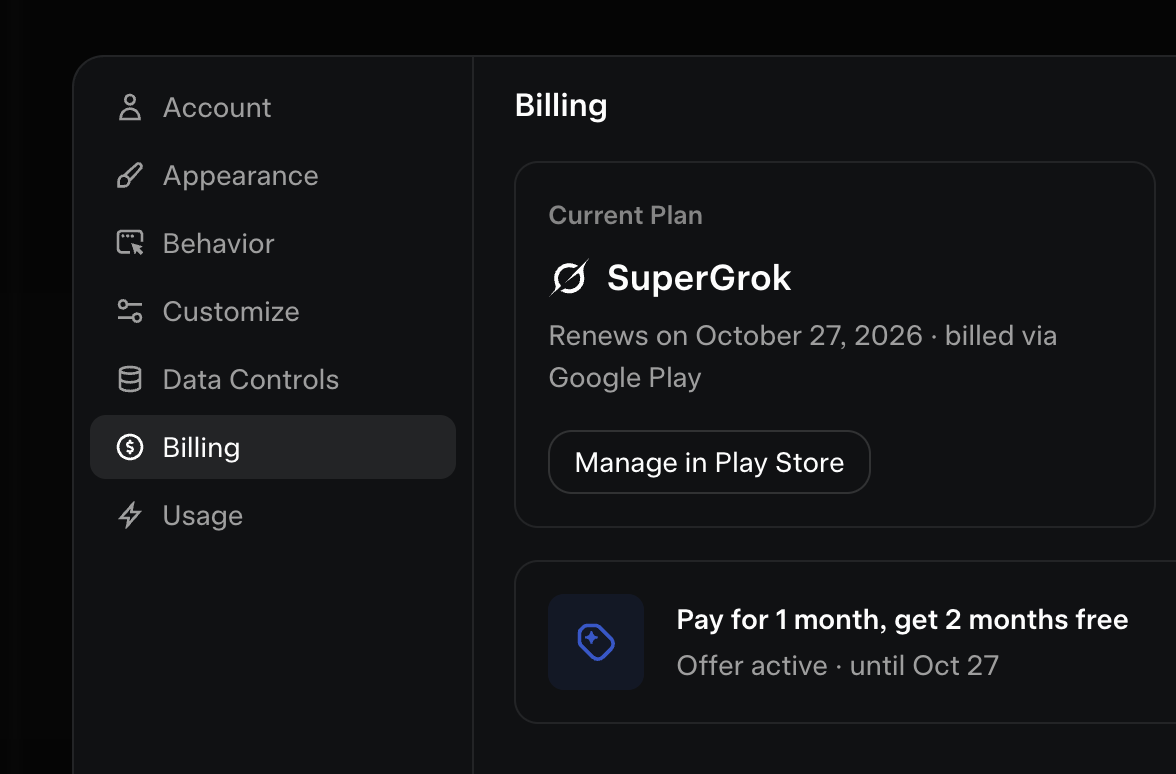Click the Billing dollar-circle icon

[130, 447]
